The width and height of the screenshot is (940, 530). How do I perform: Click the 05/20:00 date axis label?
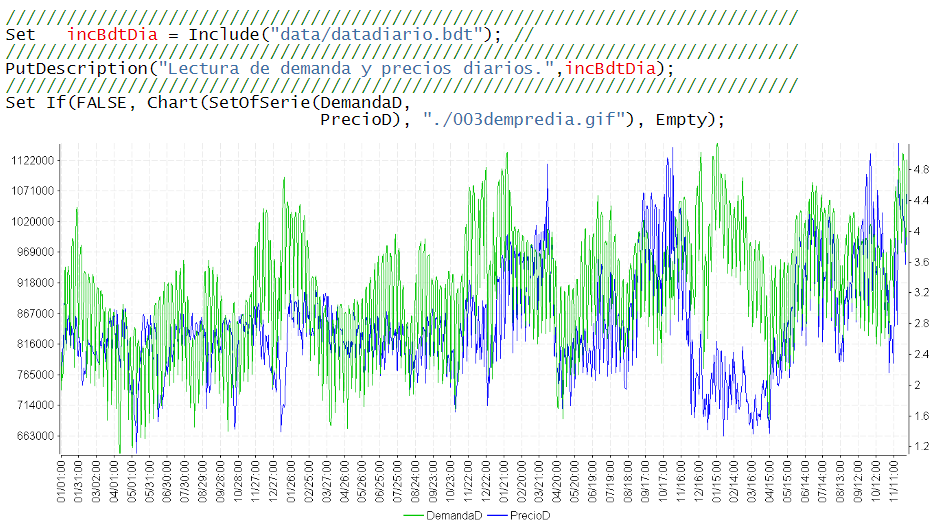click(574, 481)
